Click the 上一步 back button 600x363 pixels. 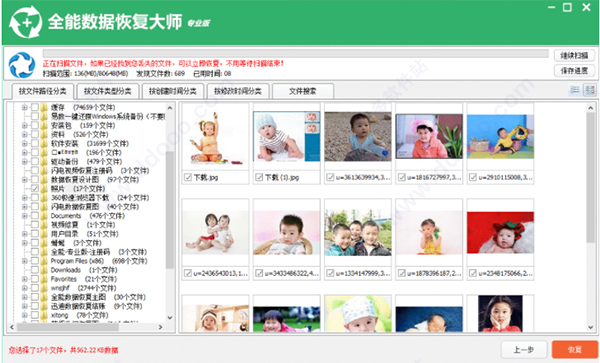click(524, 350)
